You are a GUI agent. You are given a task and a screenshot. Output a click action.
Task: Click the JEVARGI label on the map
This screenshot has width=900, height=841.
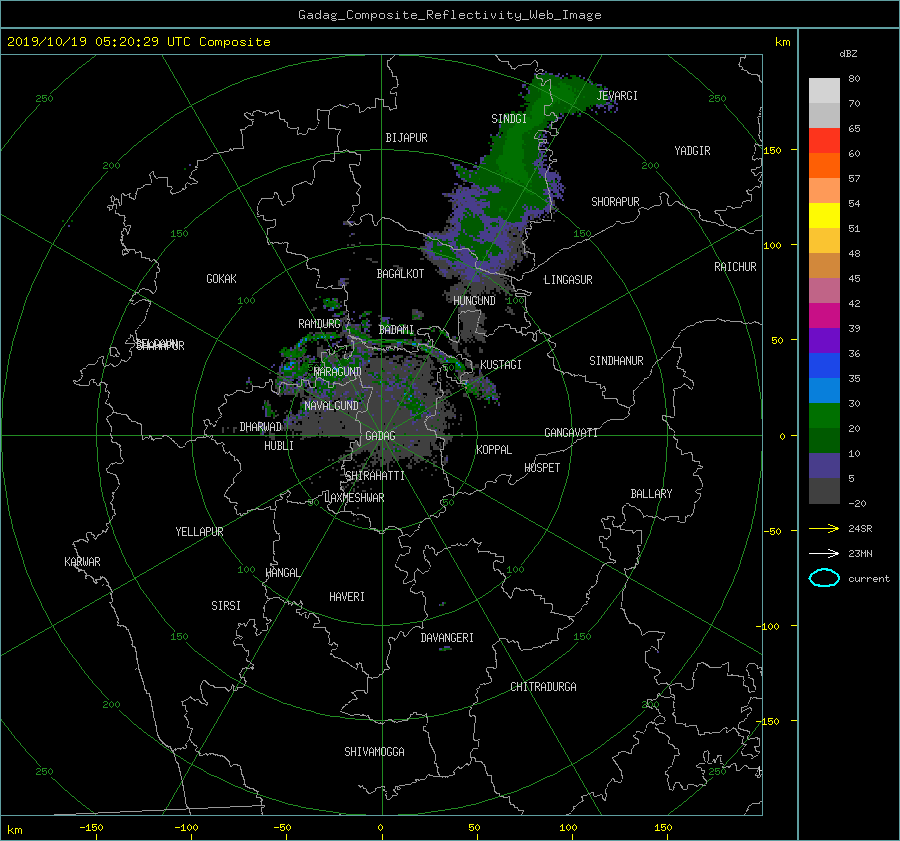617,96
